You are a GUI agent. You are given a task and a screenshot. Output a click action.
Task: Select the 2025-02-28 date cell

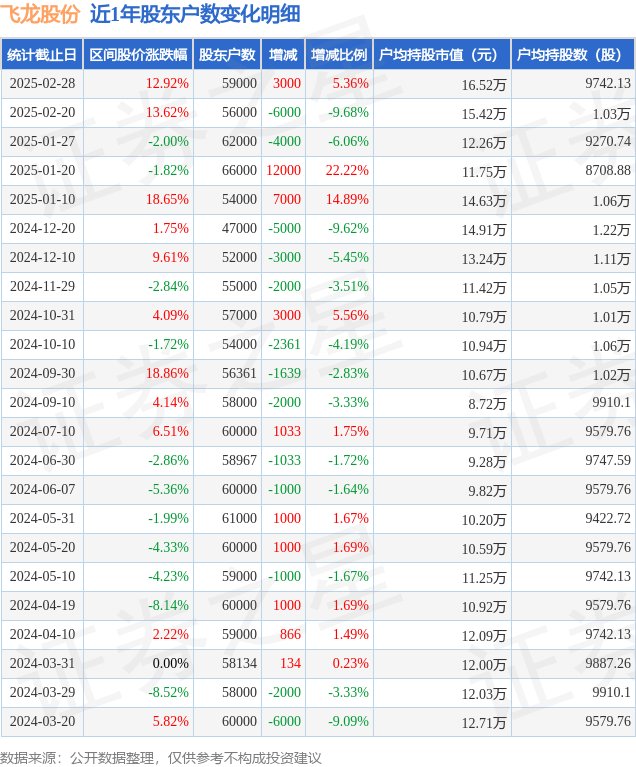tap(42, 84)
